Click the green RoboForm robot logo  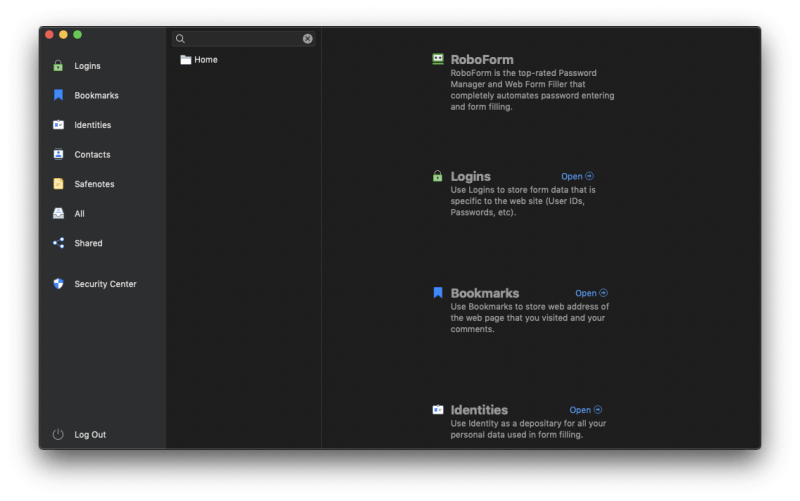(438, 59)
